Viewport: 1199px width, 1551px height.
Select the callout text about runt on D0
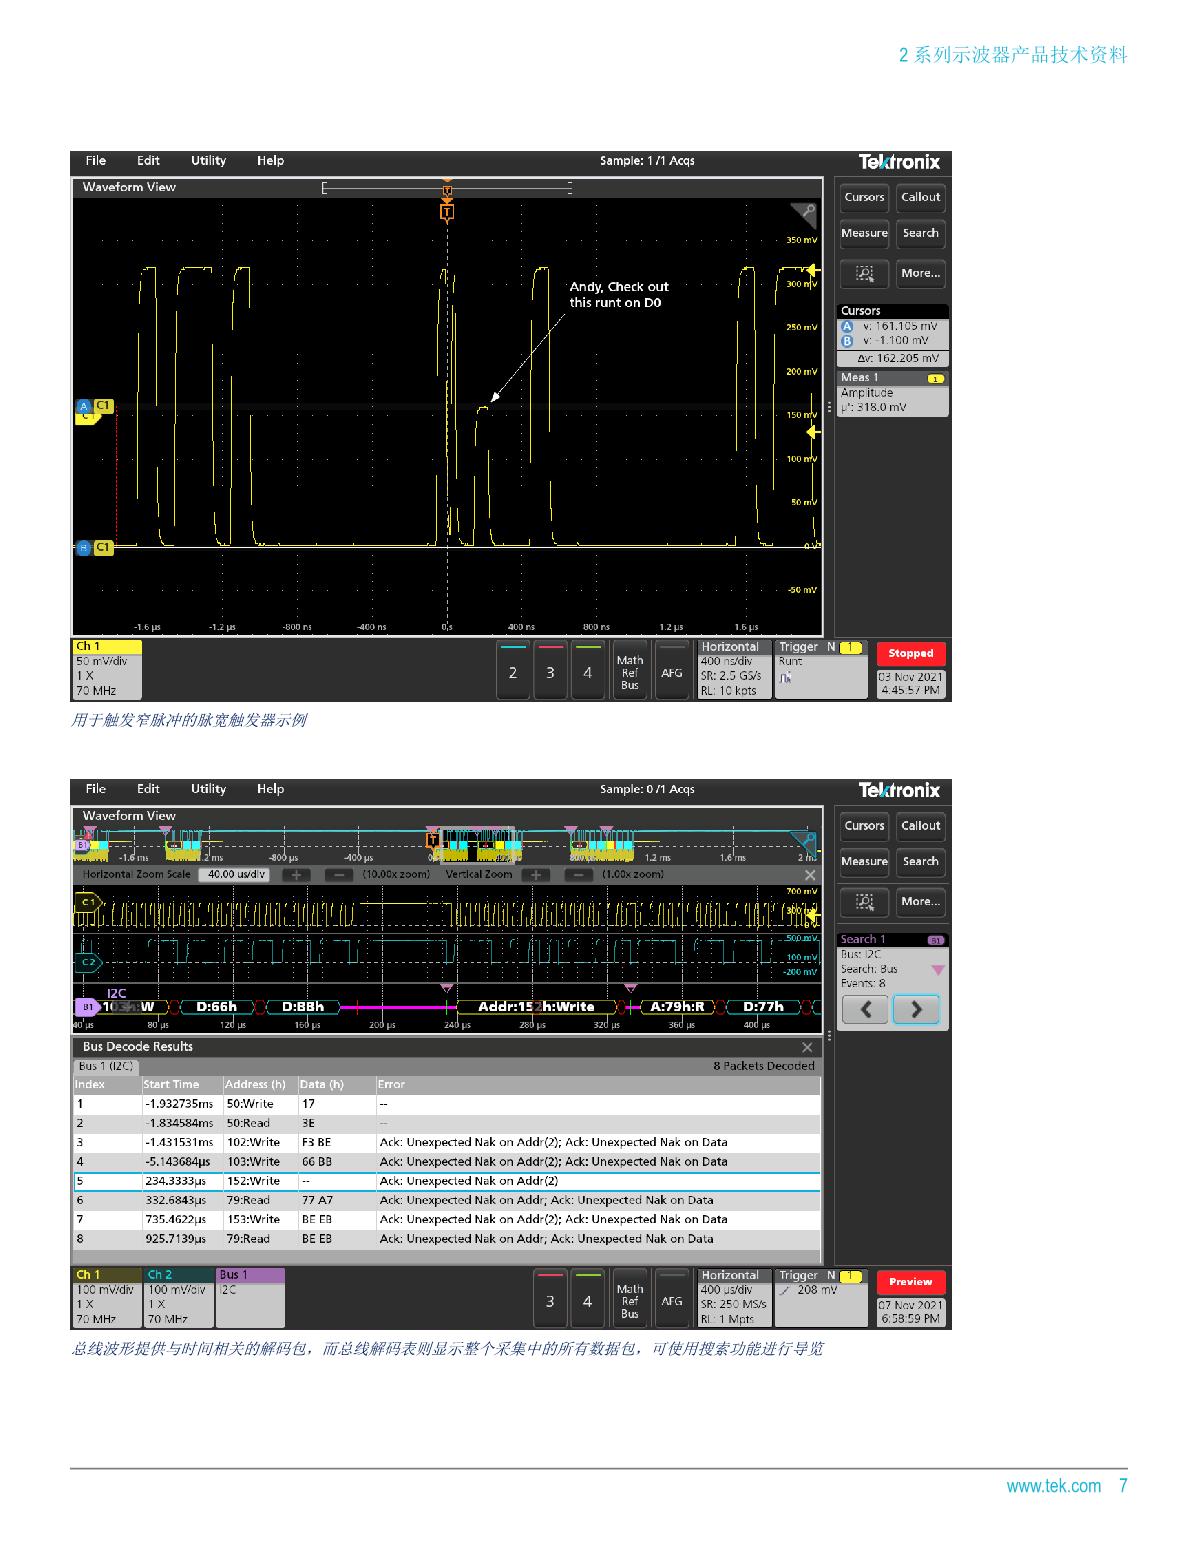619,294
